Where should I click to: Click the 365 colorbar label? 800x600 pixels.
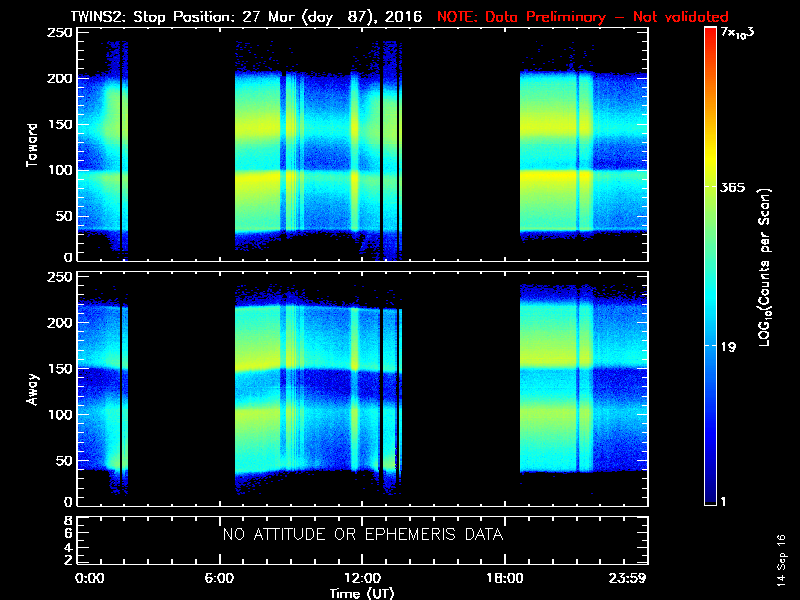click(733, 188)
